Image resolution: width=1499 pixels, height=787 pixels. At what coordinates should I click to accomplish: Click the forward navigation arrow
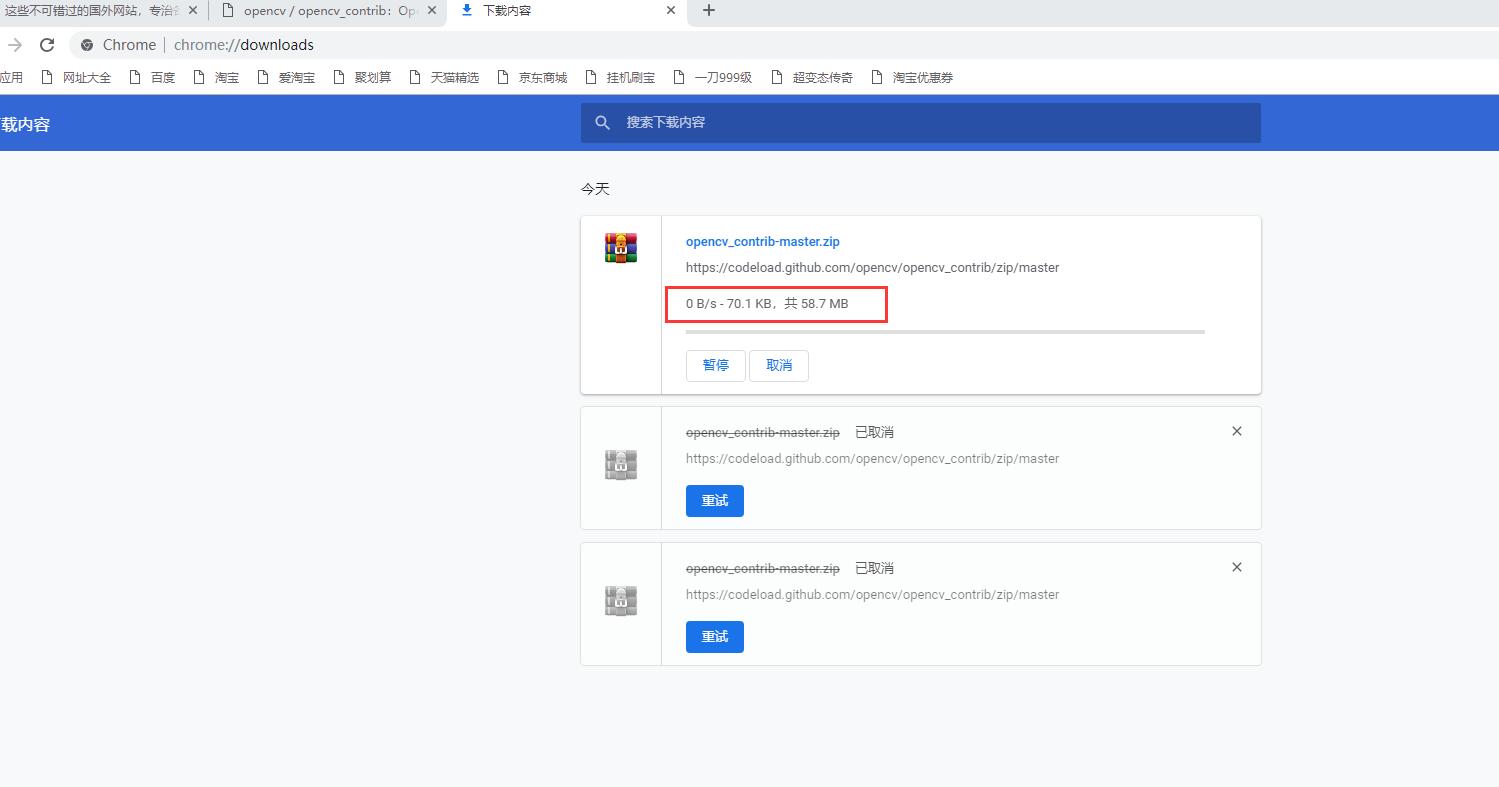tap(14, 45)
